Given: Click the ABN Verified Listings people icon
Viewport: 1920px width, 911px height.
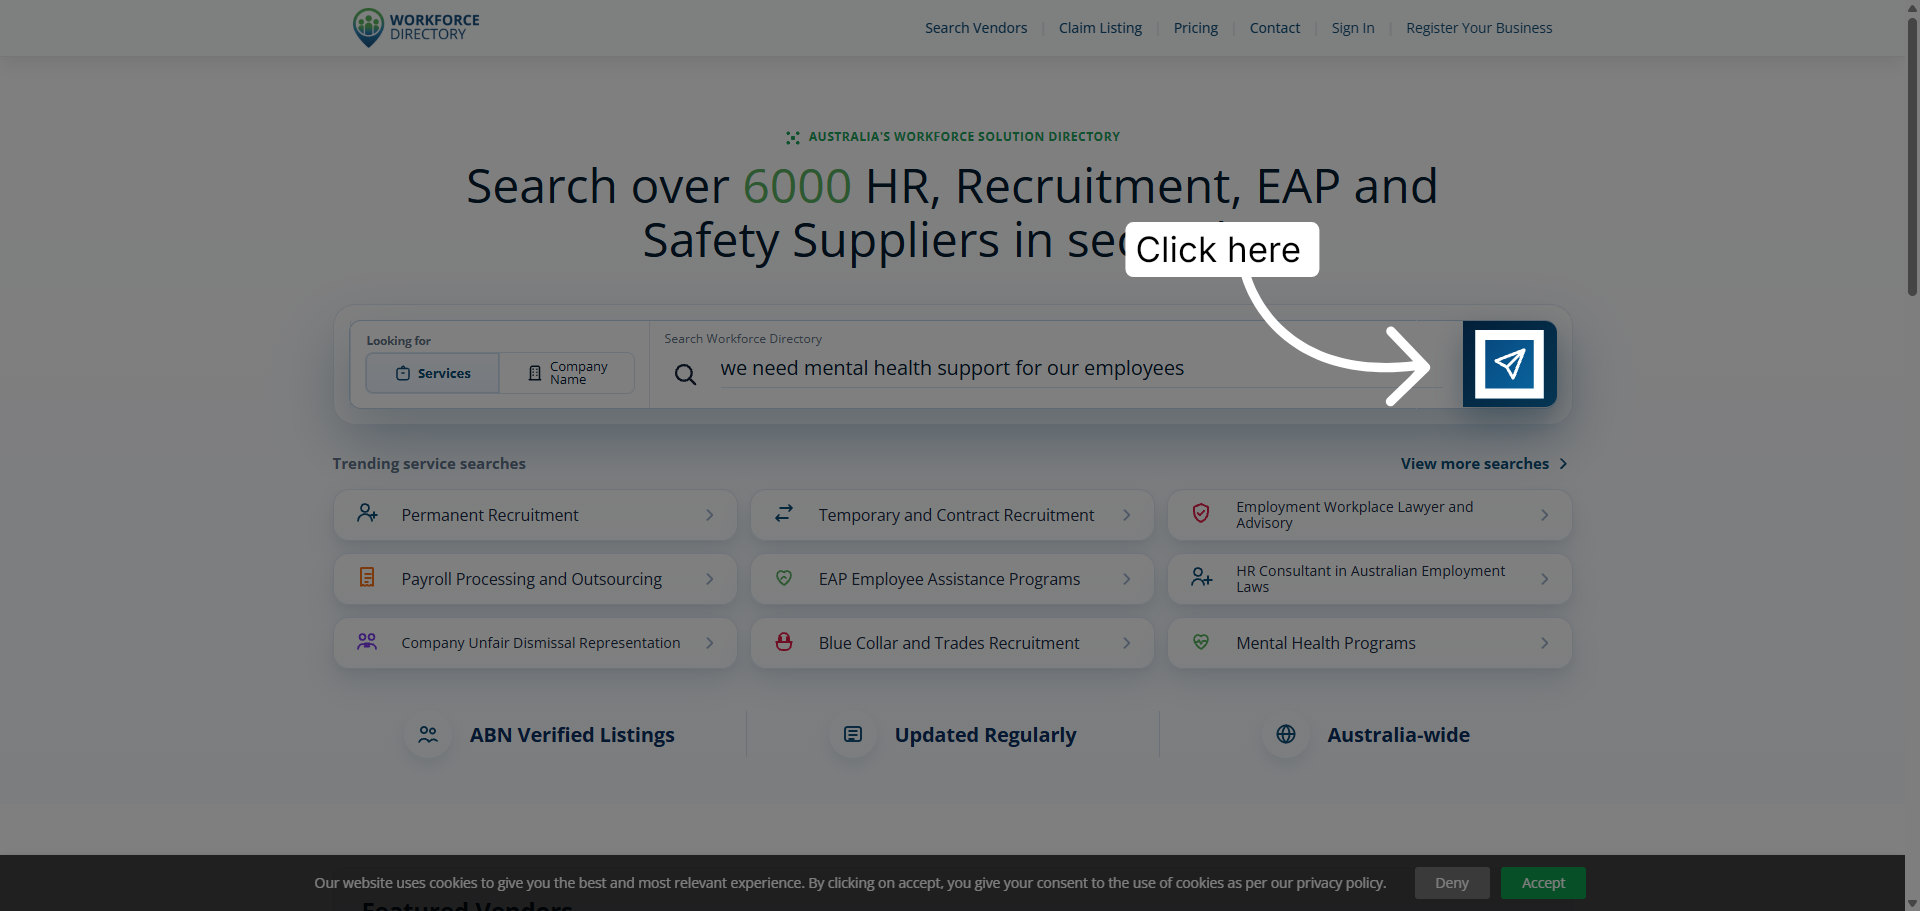Looking at the screenshot, I should coord(428,734).
